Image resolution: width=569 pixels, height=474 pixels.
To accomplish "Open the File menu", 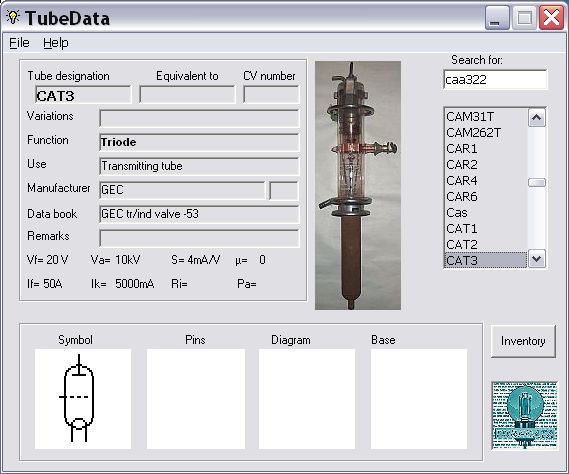I will pyautogui.click(x=19, y=43).
